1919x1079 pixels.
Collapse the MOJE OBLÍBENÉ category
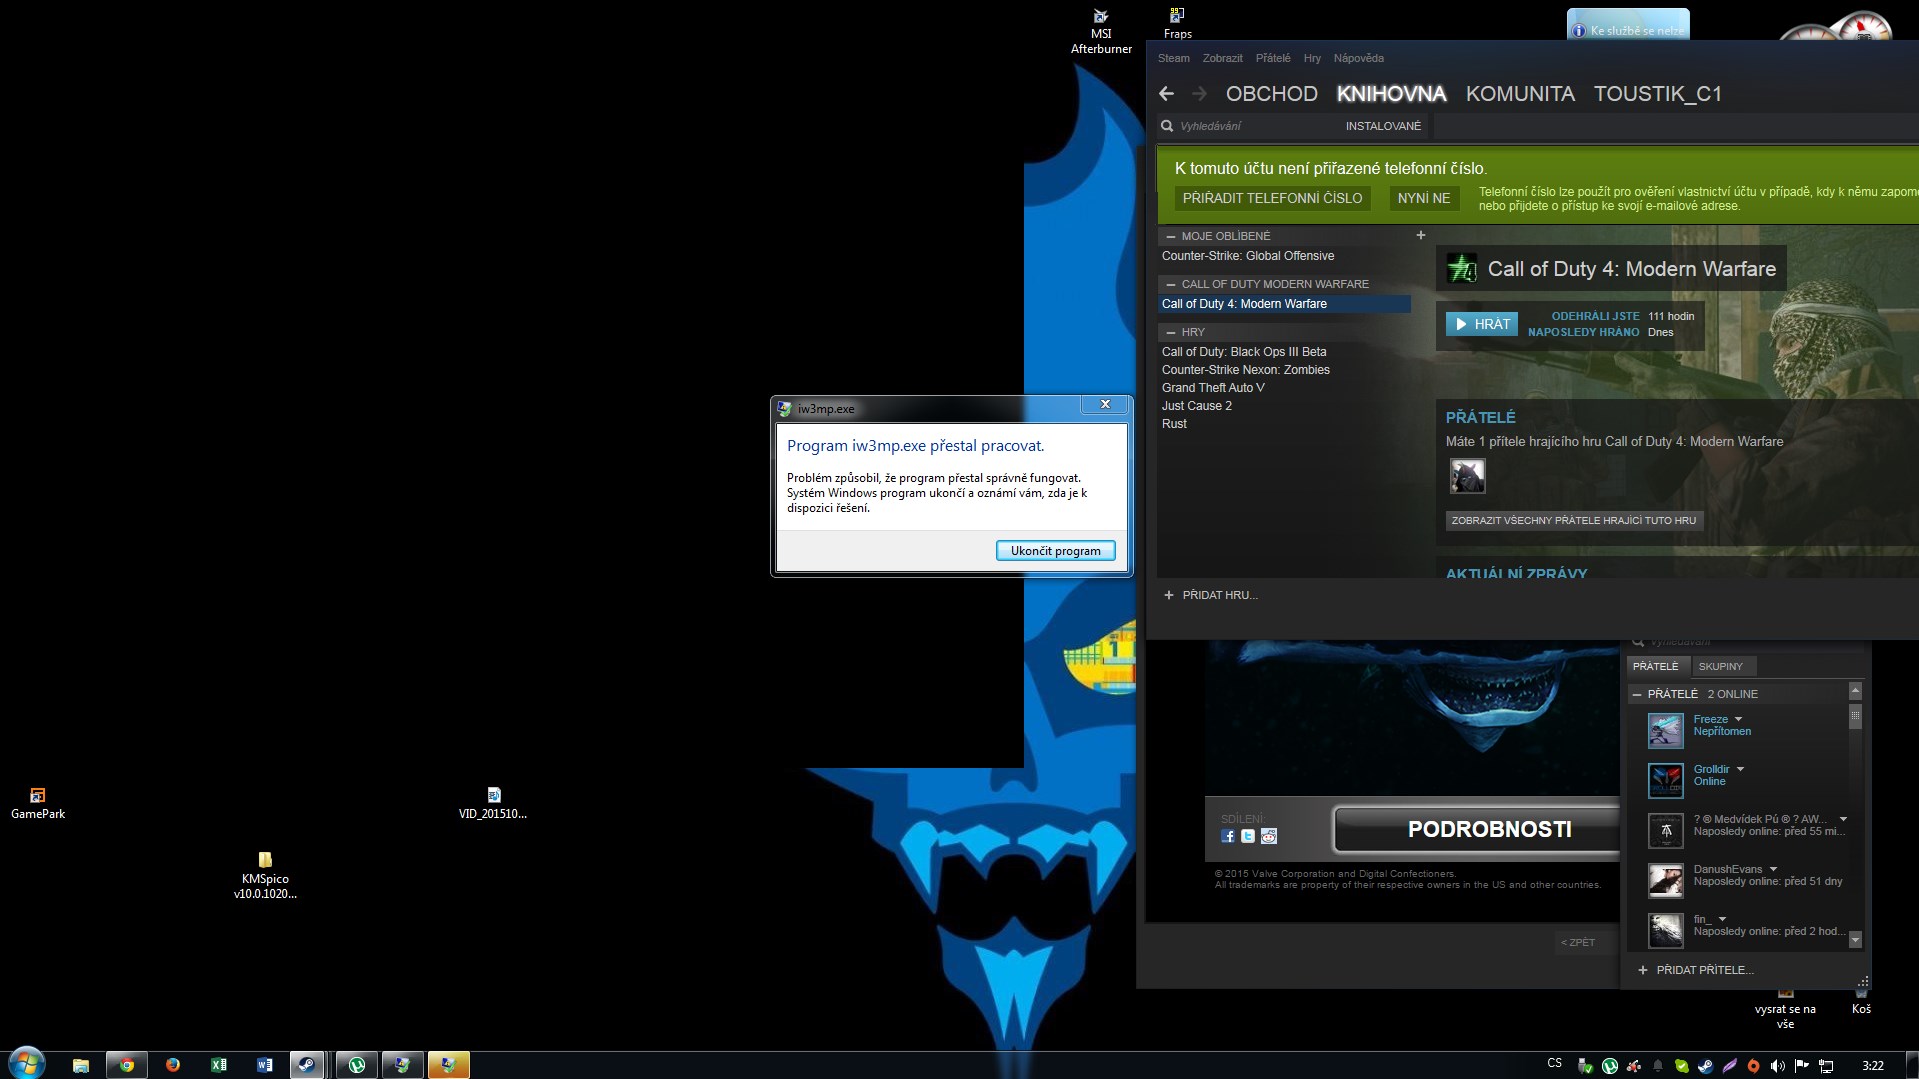[x=1170, y=237]
